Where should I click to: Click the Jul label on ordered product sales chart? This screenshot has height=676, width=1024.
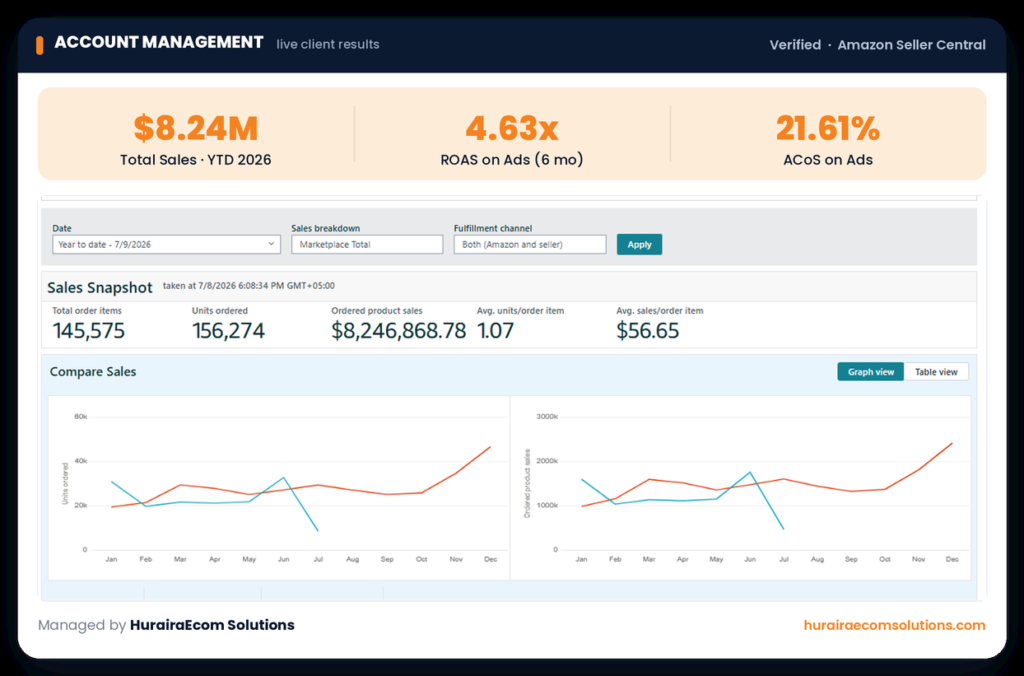click(784, 559)
